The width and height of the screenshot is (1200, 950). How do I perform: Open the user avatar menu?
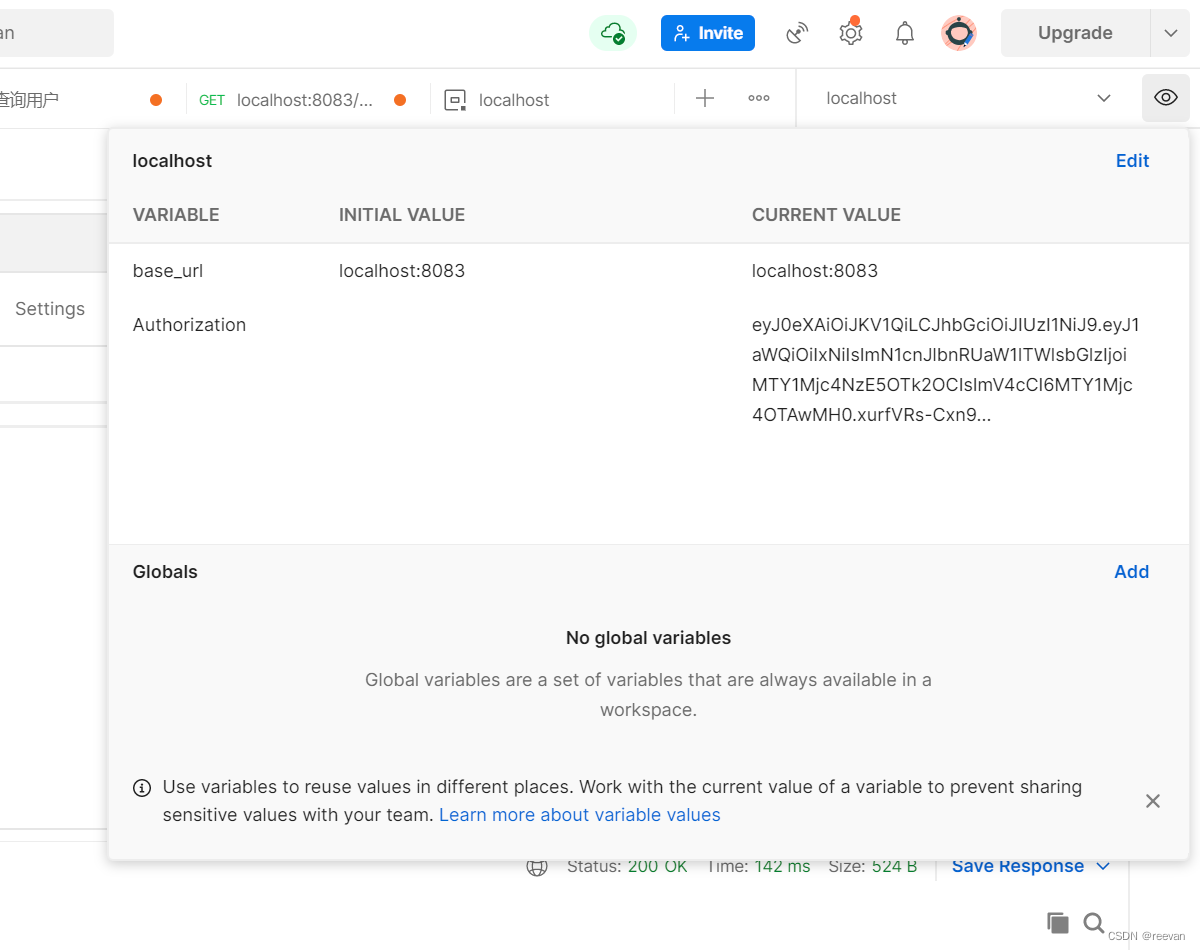click(959, 33)
